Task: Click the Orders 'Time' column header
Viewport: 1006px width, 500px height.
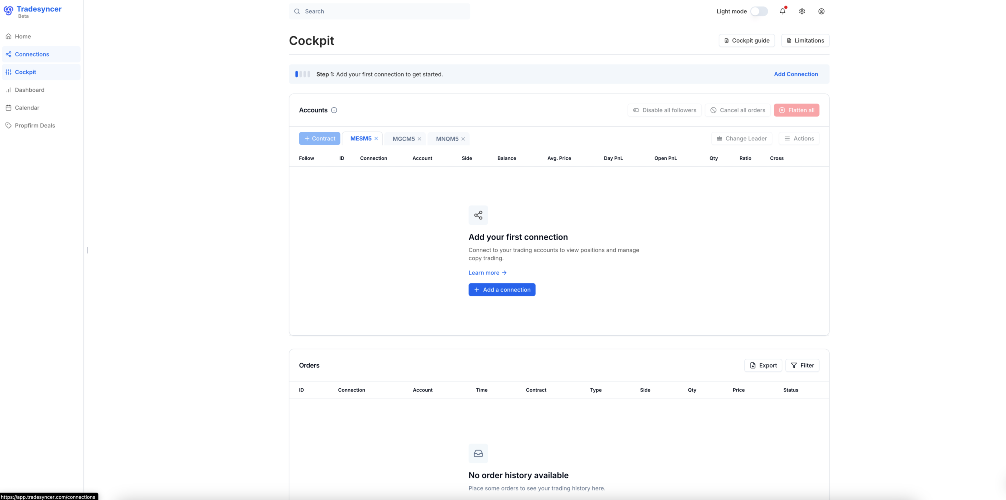Action: 482,390
